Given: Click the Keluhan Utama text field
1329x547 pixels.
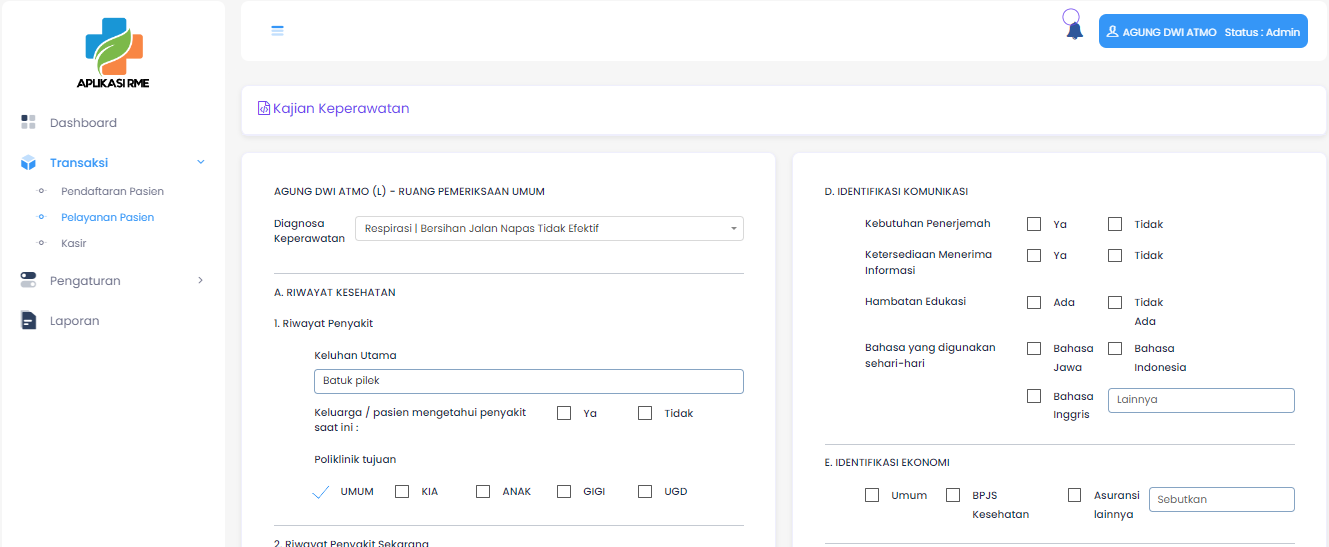Looking at the screenshot, I should 528,381.
